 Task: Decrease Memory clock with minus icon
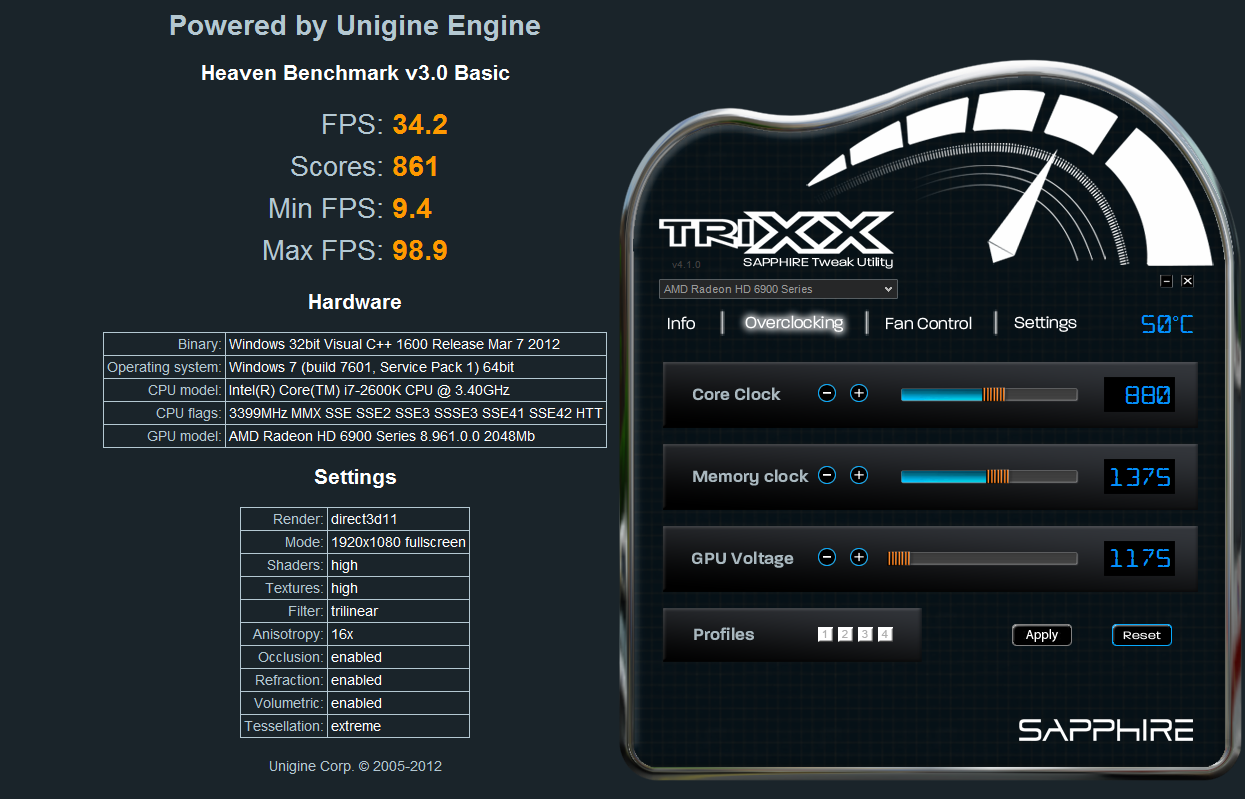pos(827,475)
